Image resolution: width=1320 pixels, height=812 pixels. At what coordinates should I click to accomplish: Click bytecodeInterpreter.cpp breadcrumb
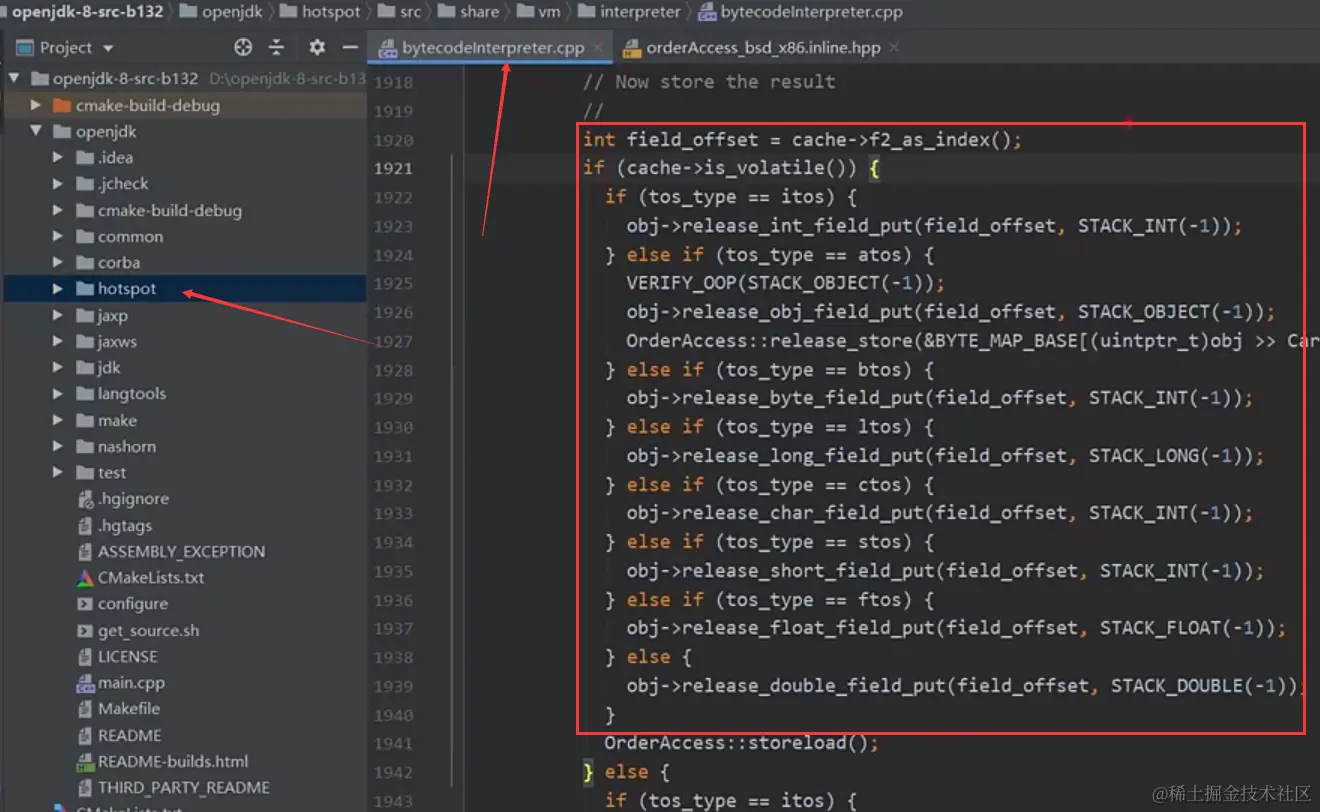click(x=800, y=12)
